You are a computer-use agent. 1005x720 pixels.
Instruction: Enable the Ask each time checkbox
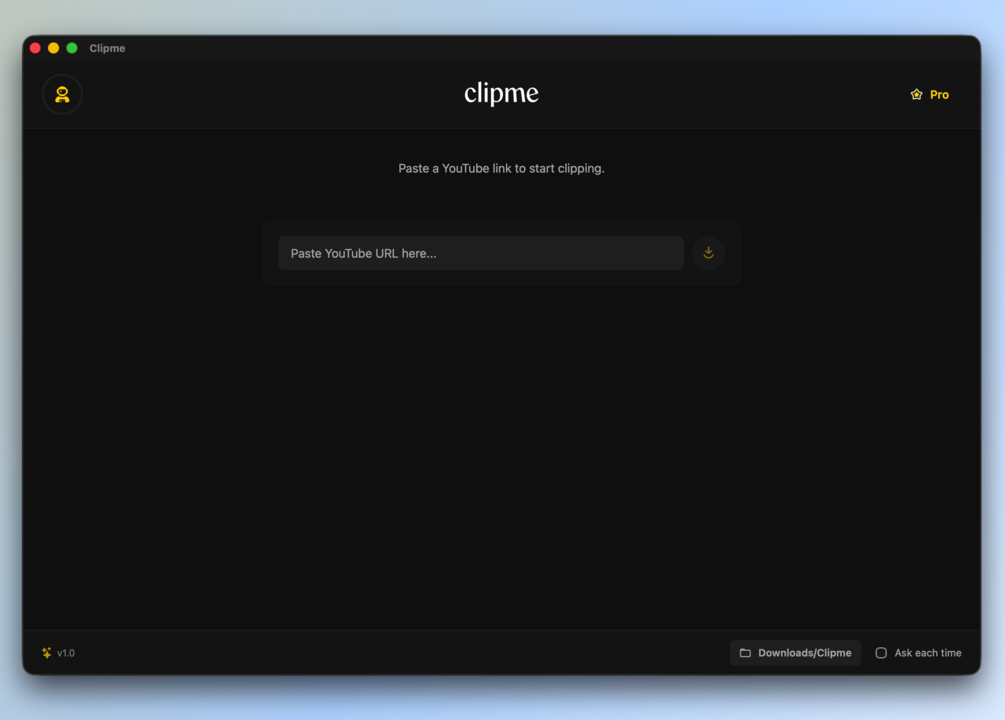coord(881,653)
